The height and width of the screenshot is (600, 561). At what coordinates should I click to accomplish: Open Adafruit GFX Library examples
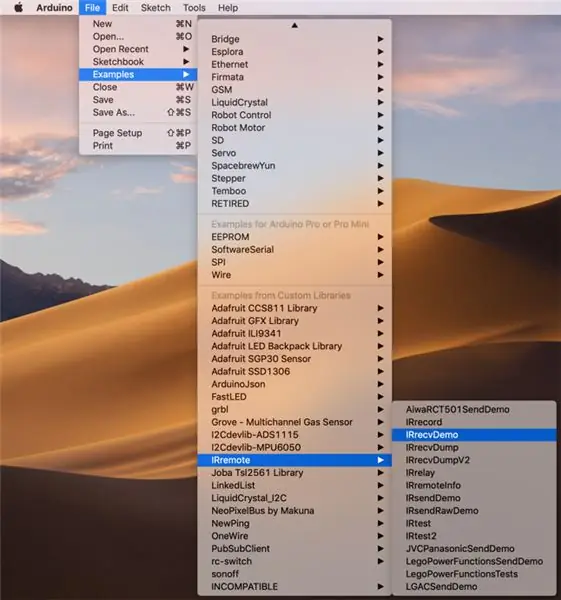coord(294,321)
